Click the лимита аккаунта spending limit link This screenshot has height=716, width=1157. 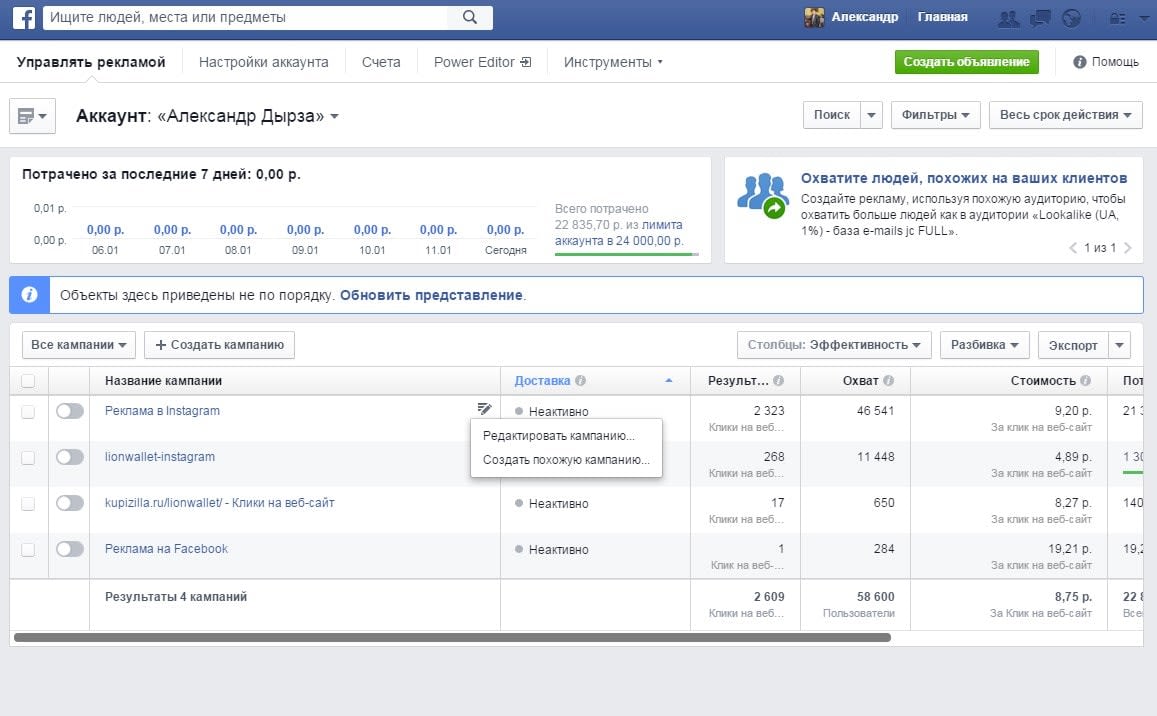618,233
